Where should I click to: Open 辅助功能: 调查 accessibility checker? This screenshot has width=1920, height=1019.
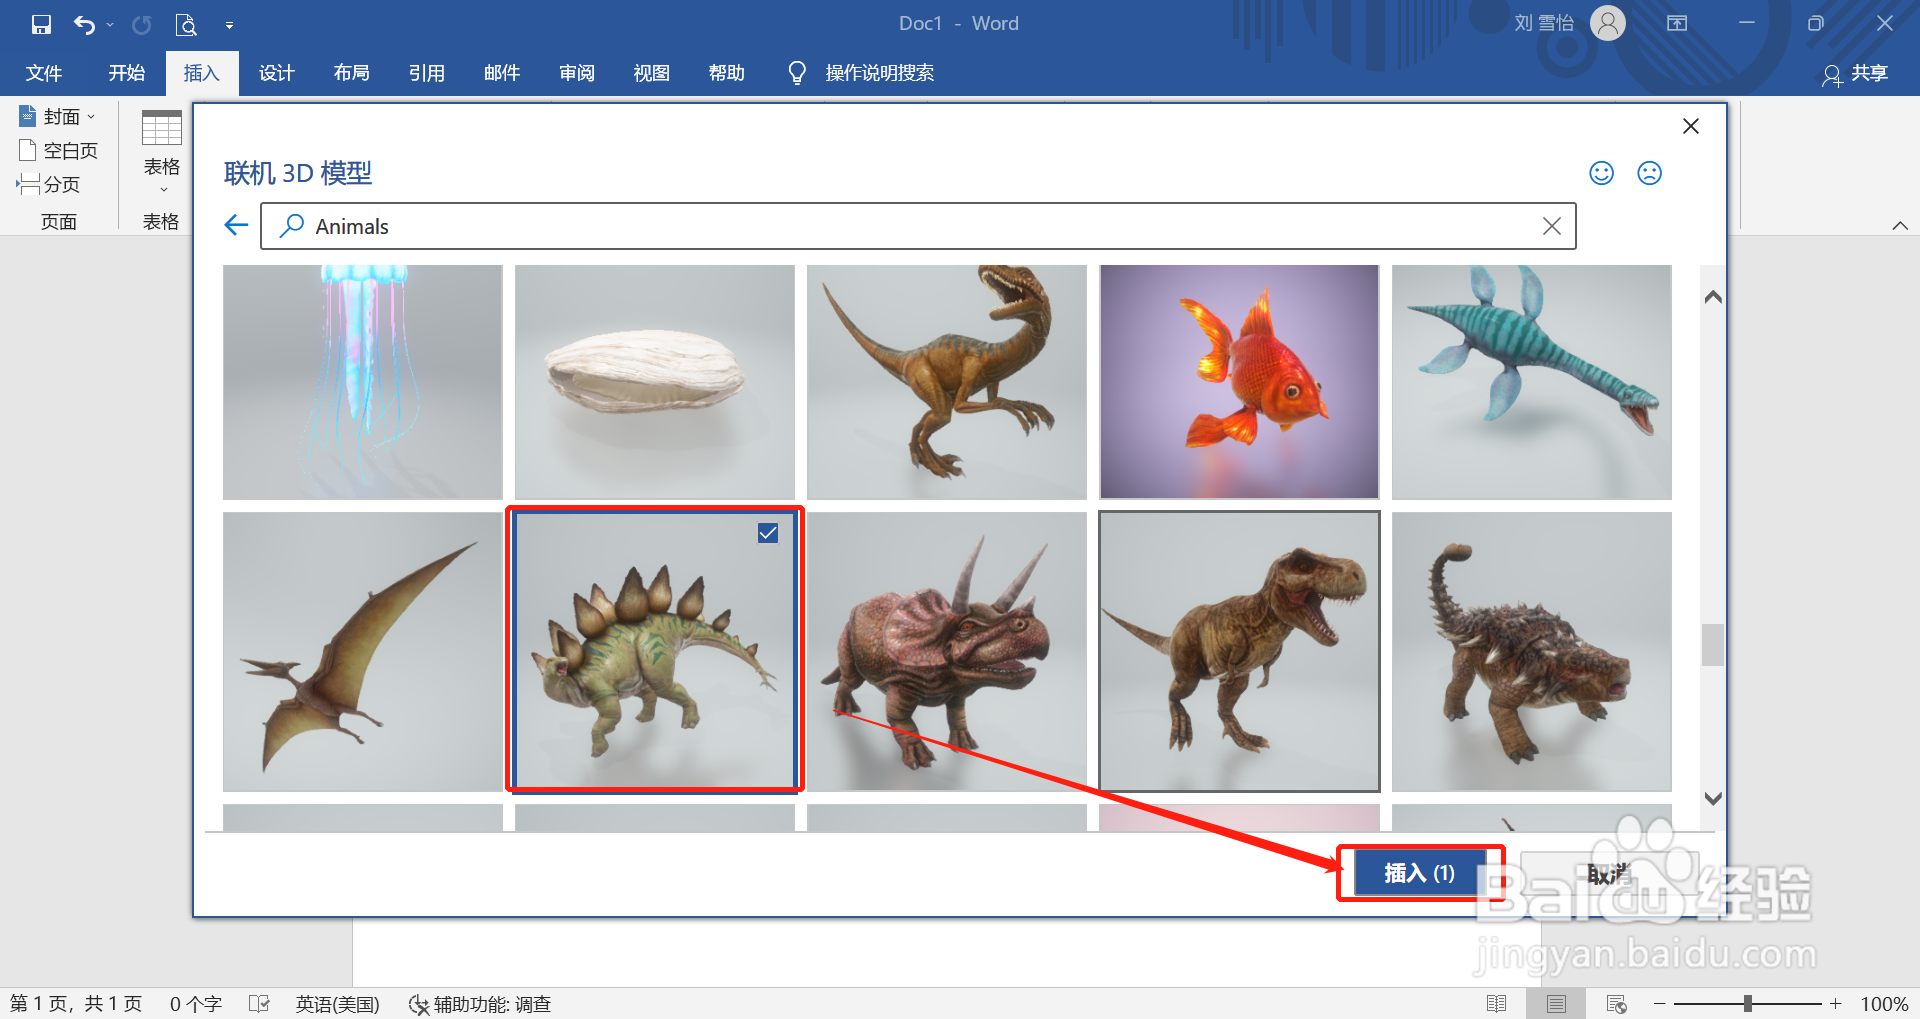pyautogui.click(x=480, y=1004)
